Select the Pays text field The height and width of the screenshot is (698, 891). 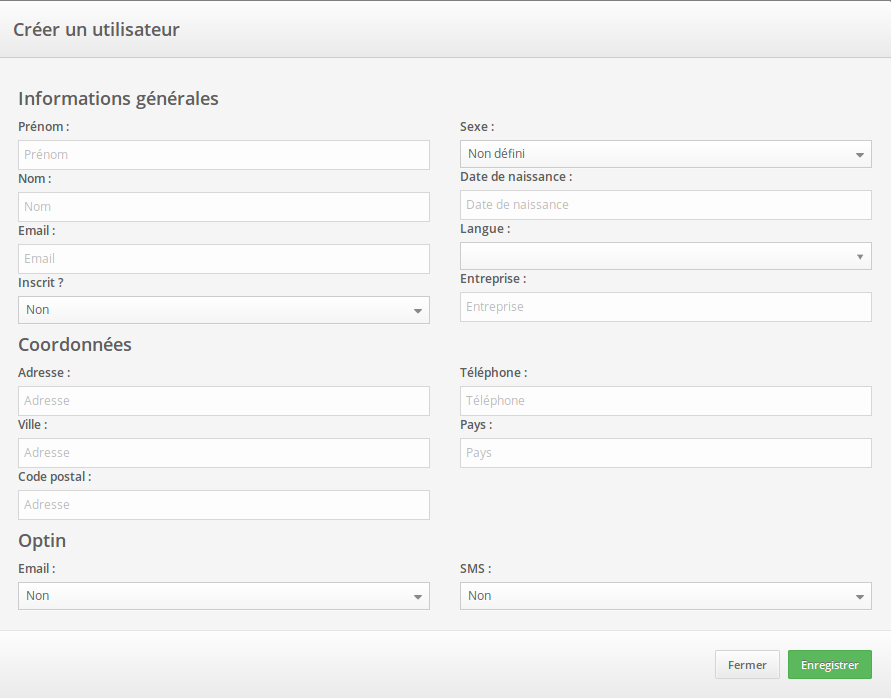click(665, 453)
